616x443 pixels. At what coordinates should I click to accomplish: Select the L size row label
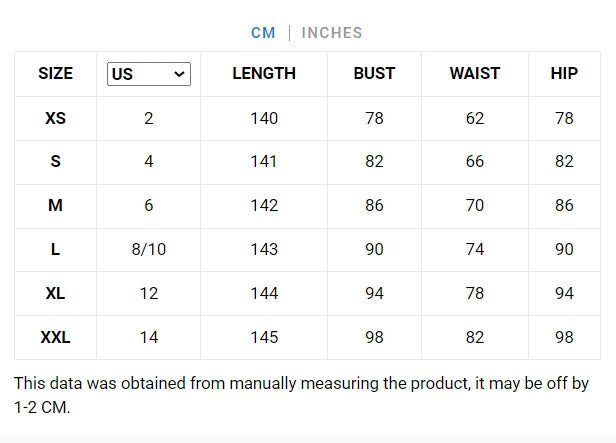pyautogui.click(x=56, y=250)
